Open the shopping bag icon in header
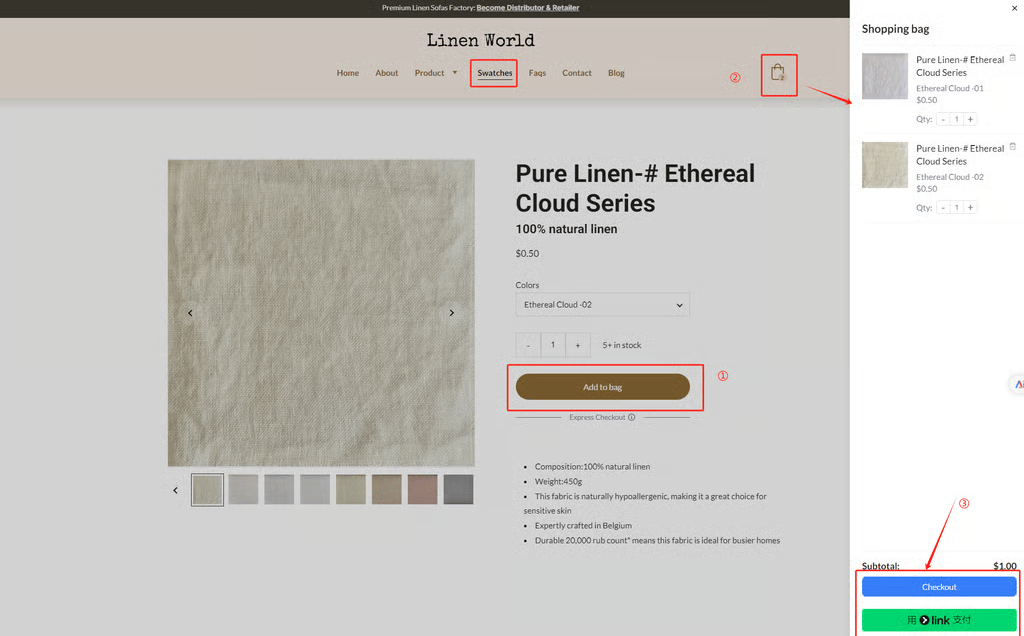This screenshot has width=1024, height=636. click(777, 72)
